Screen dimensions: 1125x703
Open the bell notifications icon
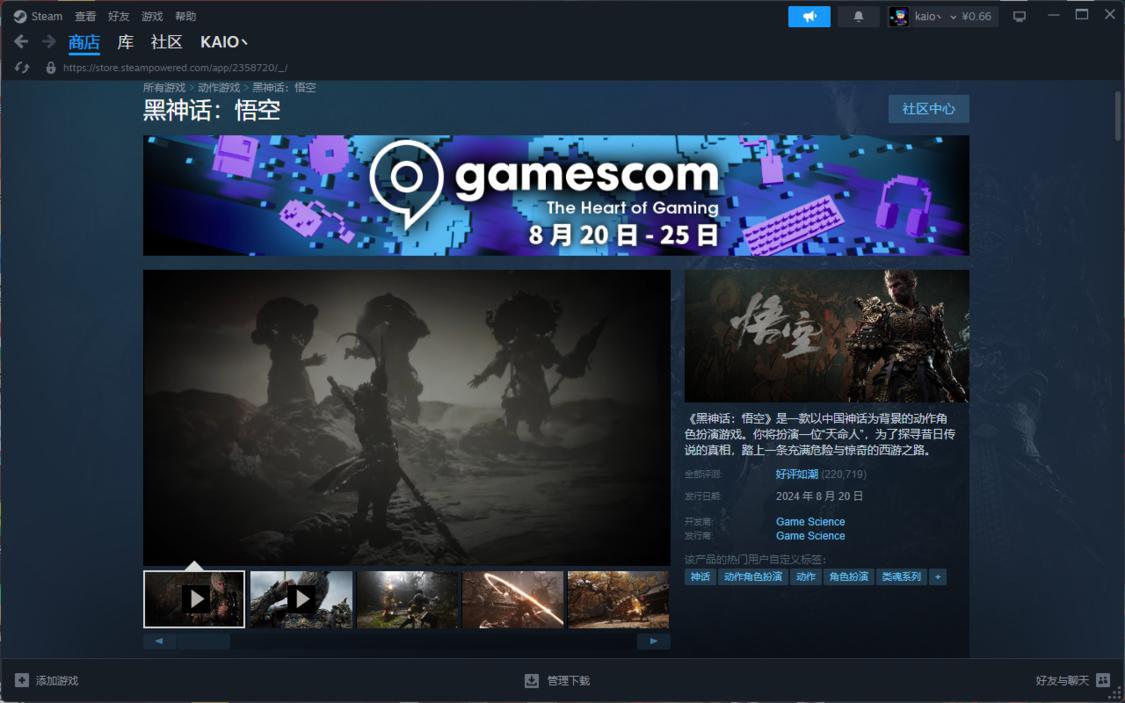pyautogui.click(x=858, y=16)
